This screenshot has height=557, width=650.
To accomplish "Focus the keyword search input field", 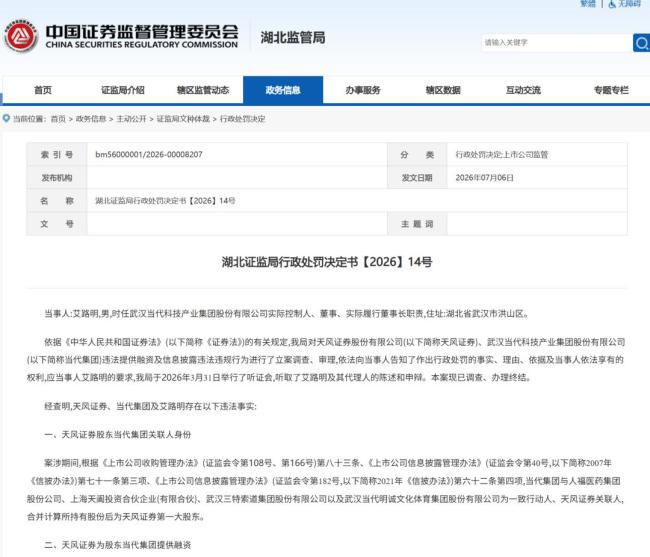I will click(557, 43).
